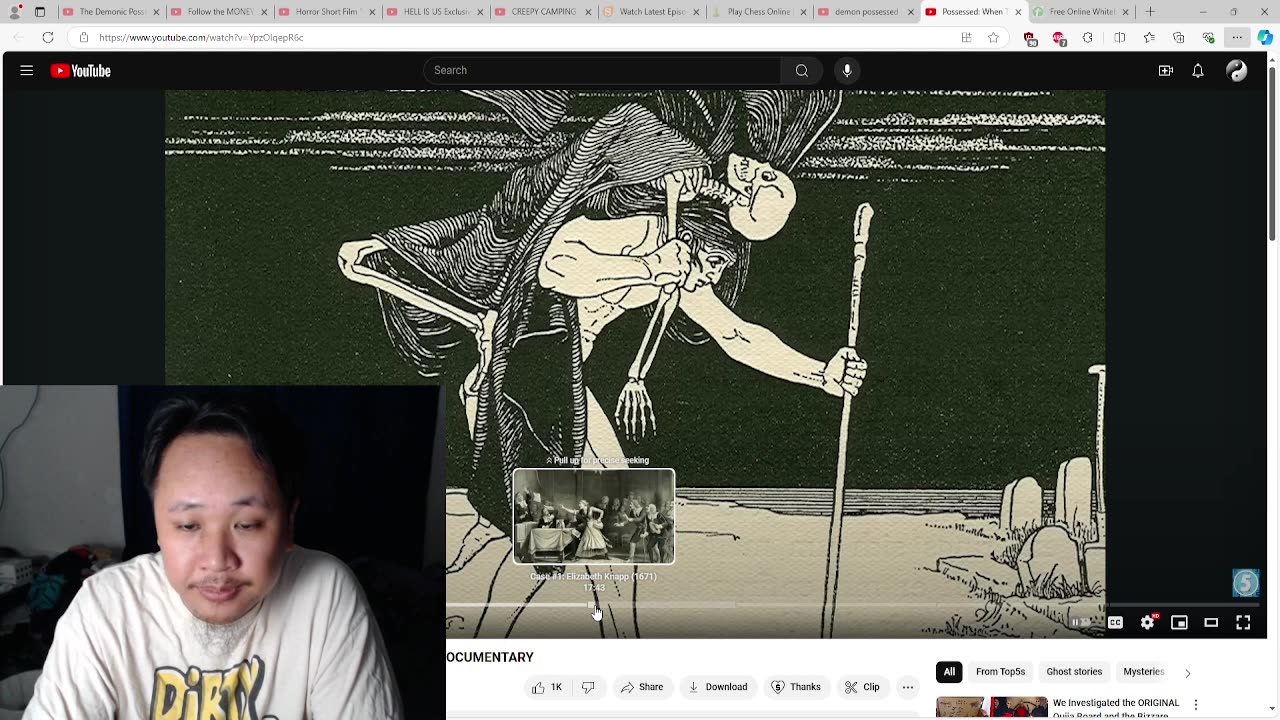Open browser profile icon in title bar

(17, 12)
